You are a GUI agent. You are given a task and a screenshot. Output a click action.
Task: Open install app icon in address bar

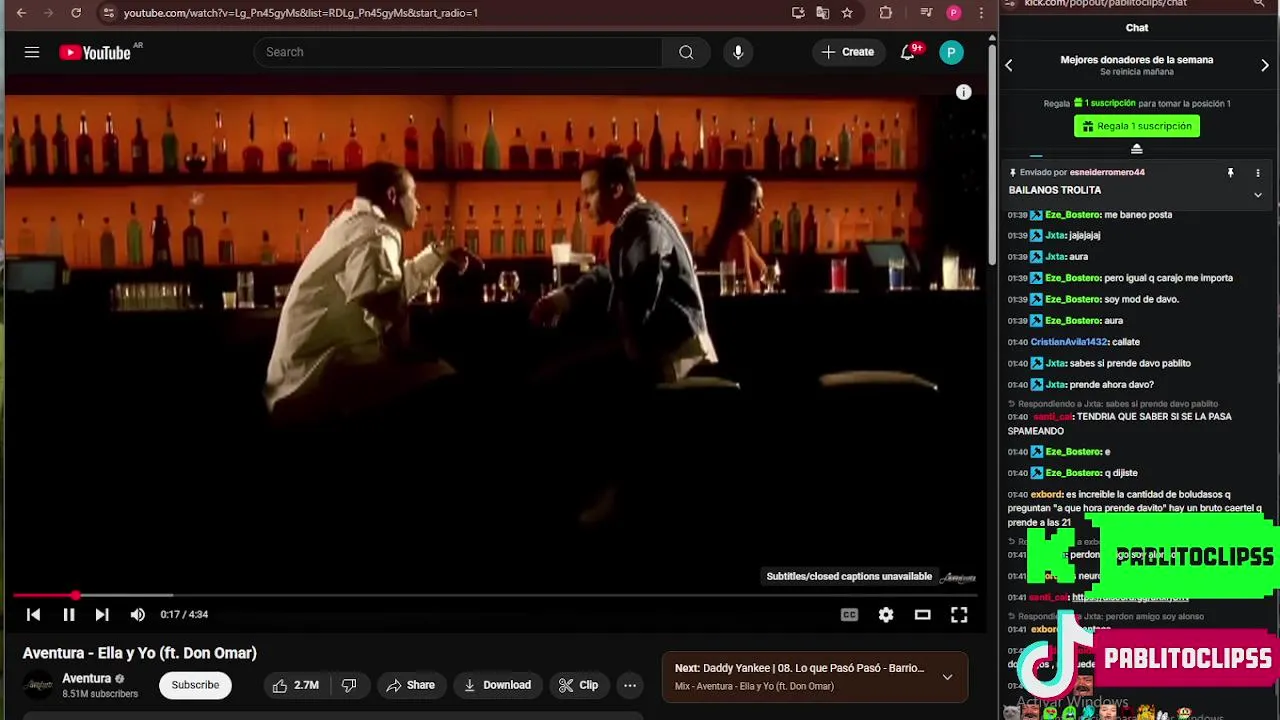[798, 13]
